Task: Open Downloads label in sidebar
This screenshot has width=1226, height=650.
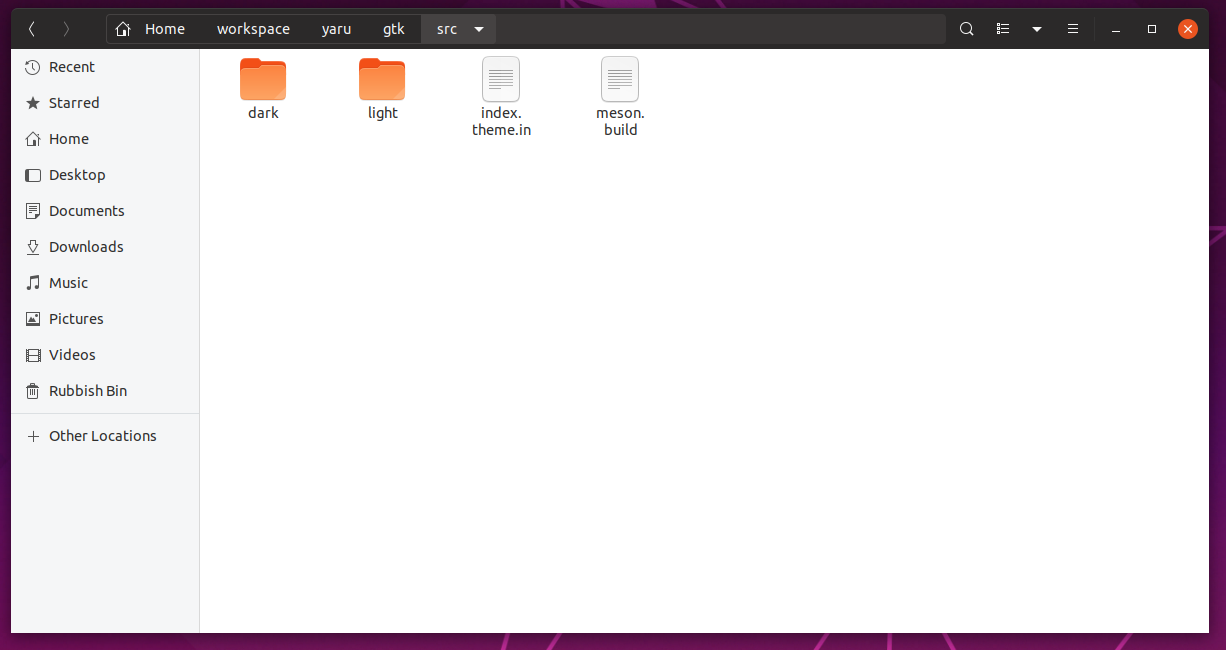Action: (x=86, y=247)
